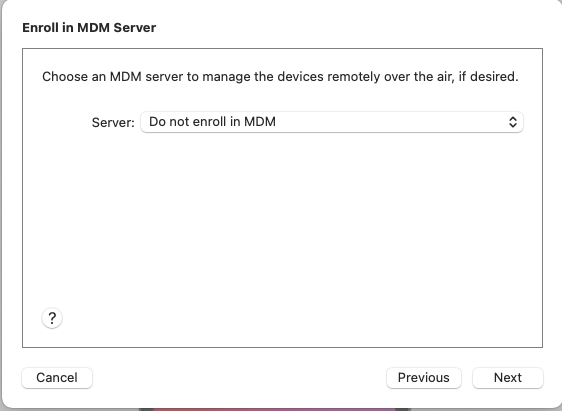Show help for MDM enrollment

tap(52, 318)
